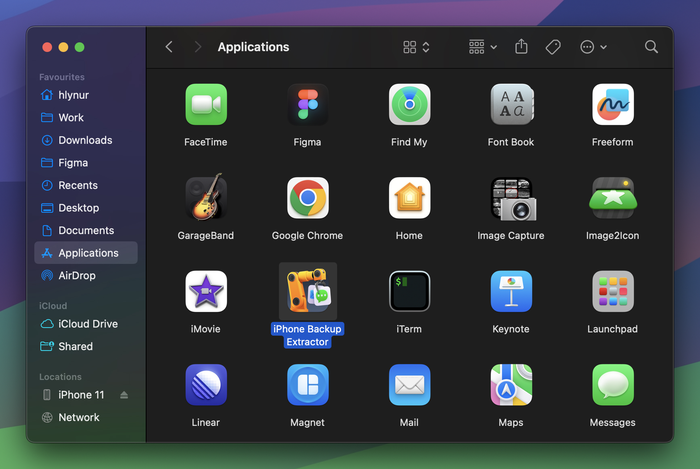Image resolution: width=700 pixels, height=469 pixels.
Task: Open the Group By dropdown
Action: pos(483,47)
